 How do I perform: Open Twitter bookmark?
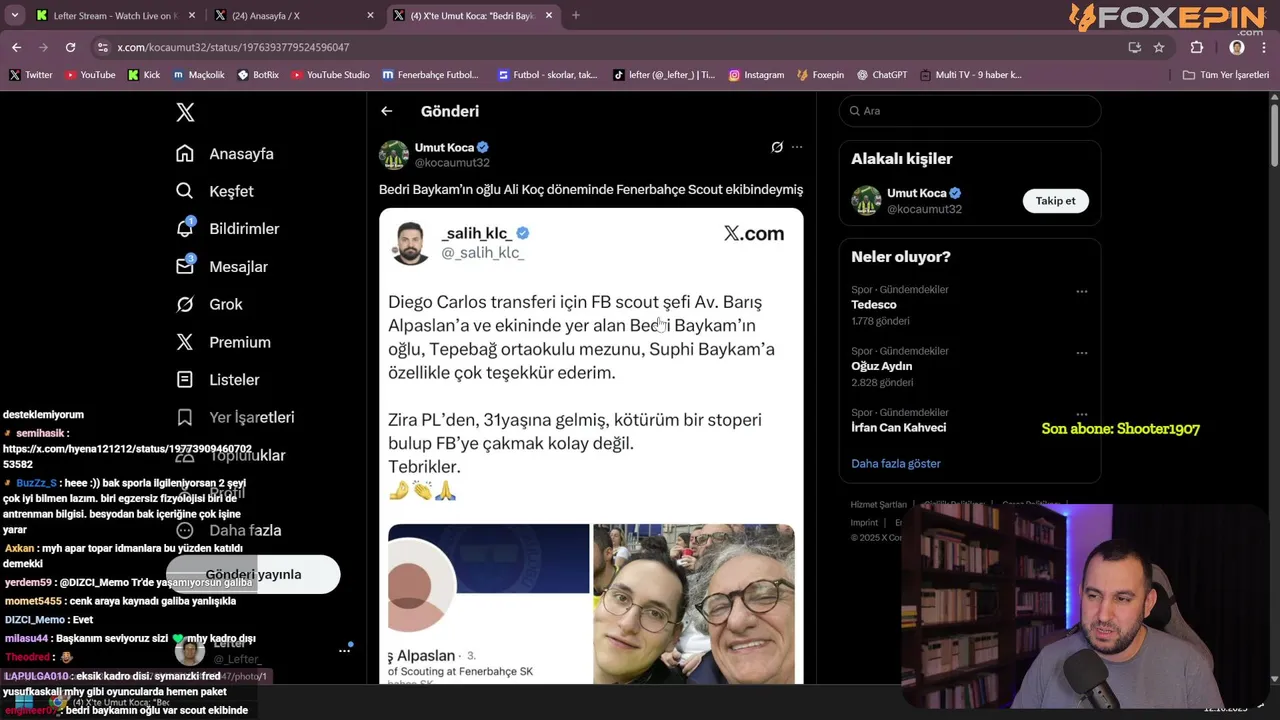tap(31, 75)
